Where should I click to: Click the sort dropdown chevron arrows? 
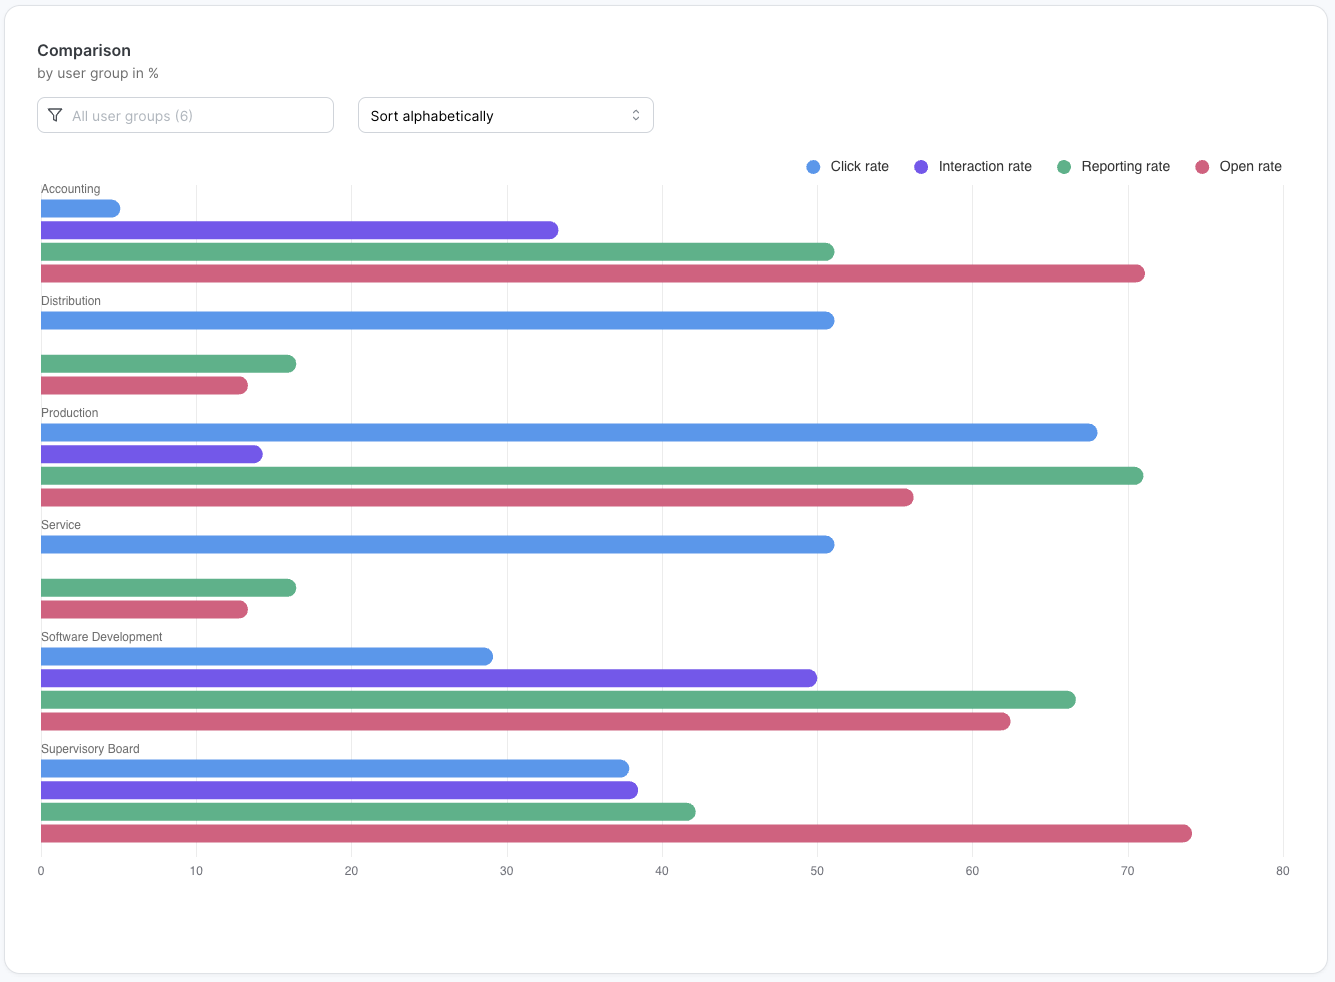pos(635,115)
